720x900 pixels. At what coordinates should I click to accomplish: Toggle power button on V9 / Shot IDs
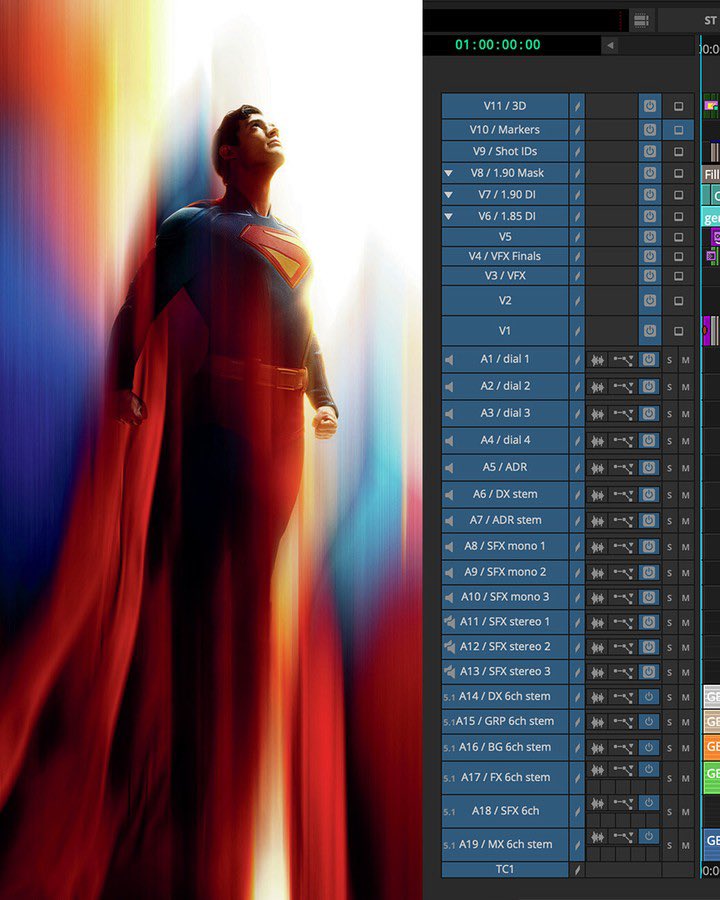coord(649,152)
